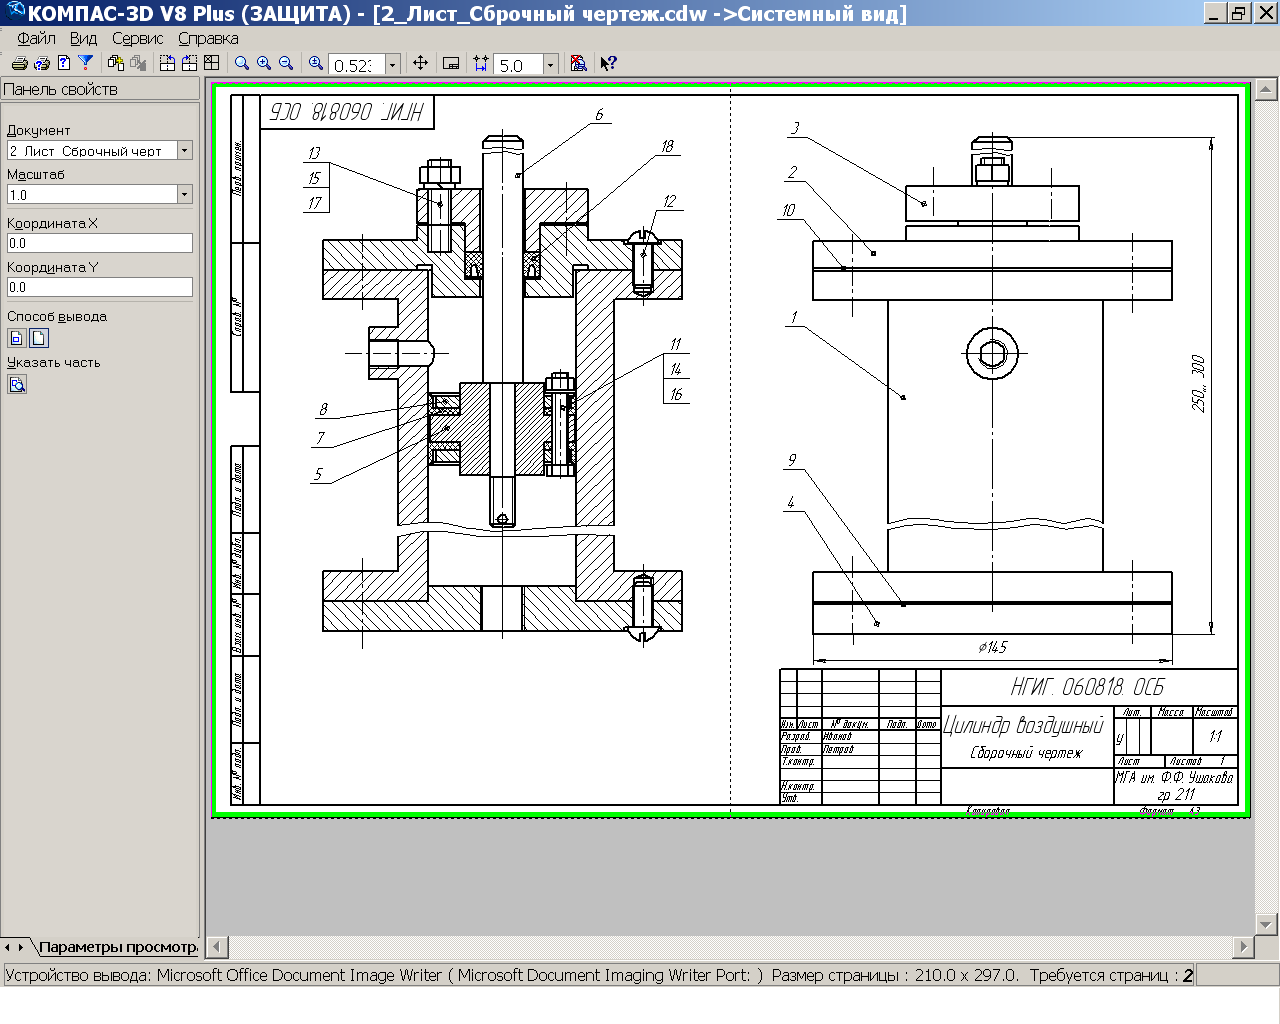Click the zoom scale magnifier beside 0.523
Image resolution: width=1280 pixels, height=1024 pixels.
coord(316,63)
